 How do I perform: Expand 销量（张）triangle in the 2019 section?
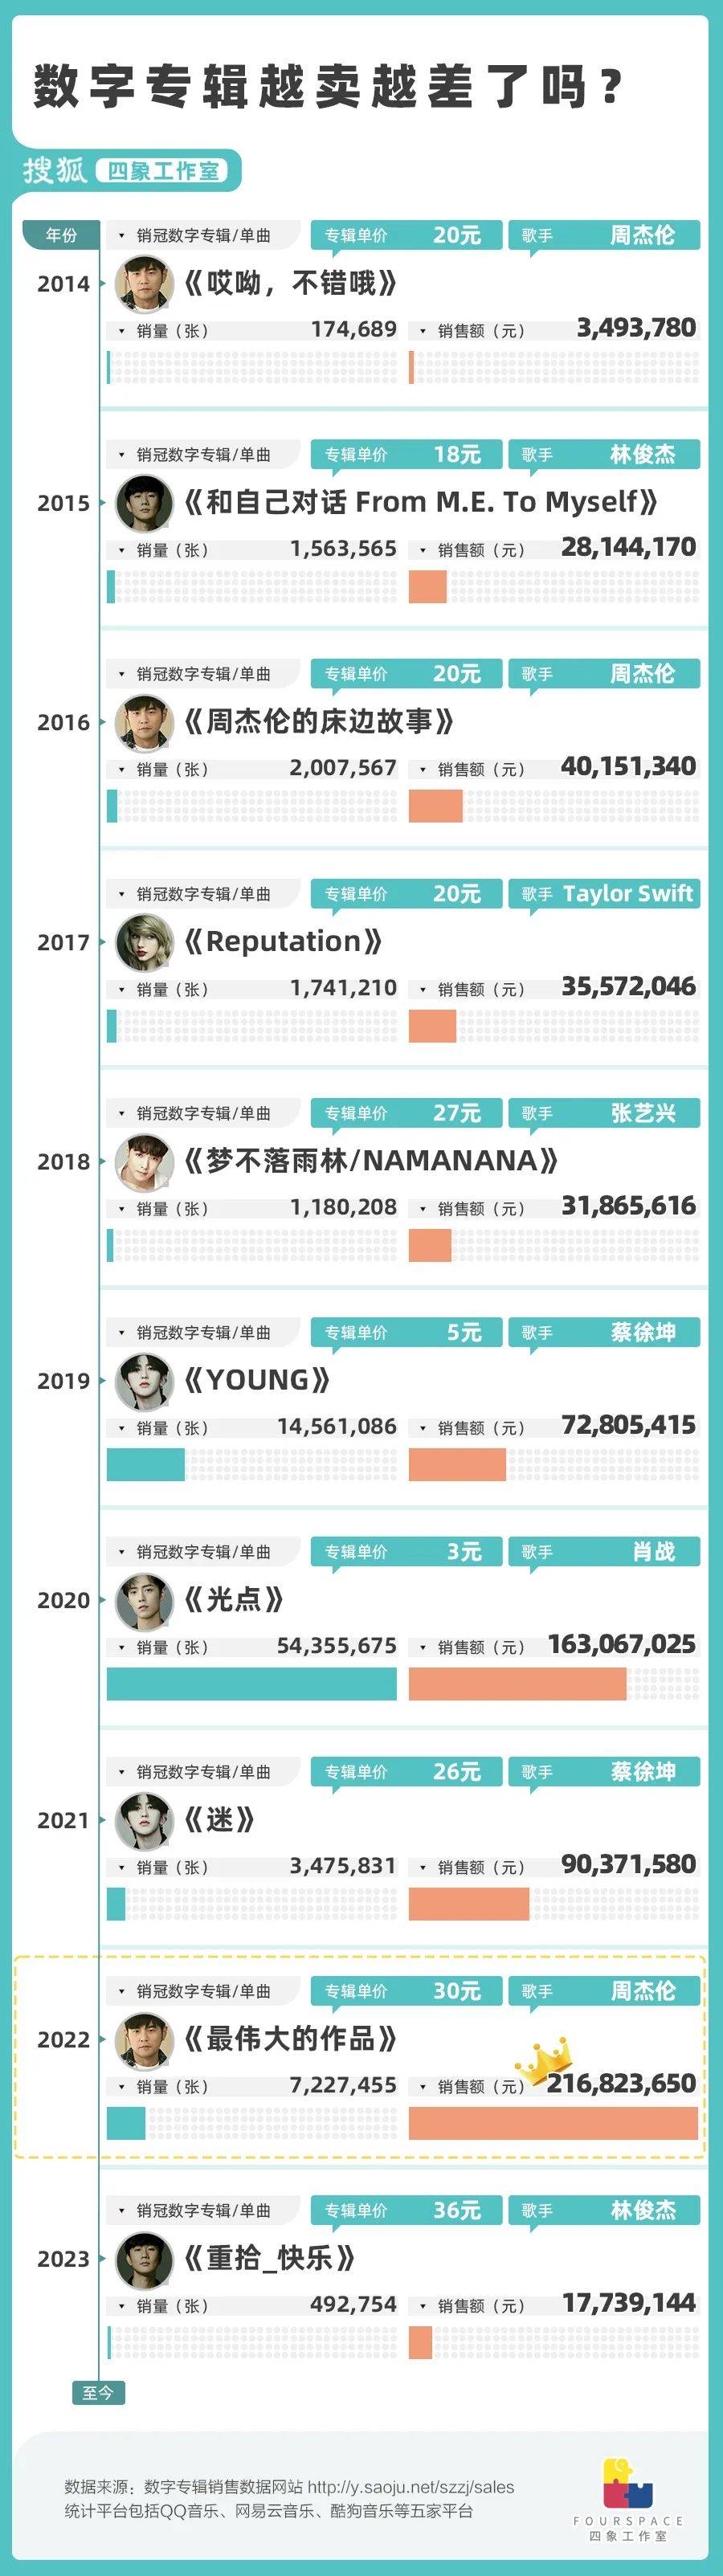[x=122, y=1429]
